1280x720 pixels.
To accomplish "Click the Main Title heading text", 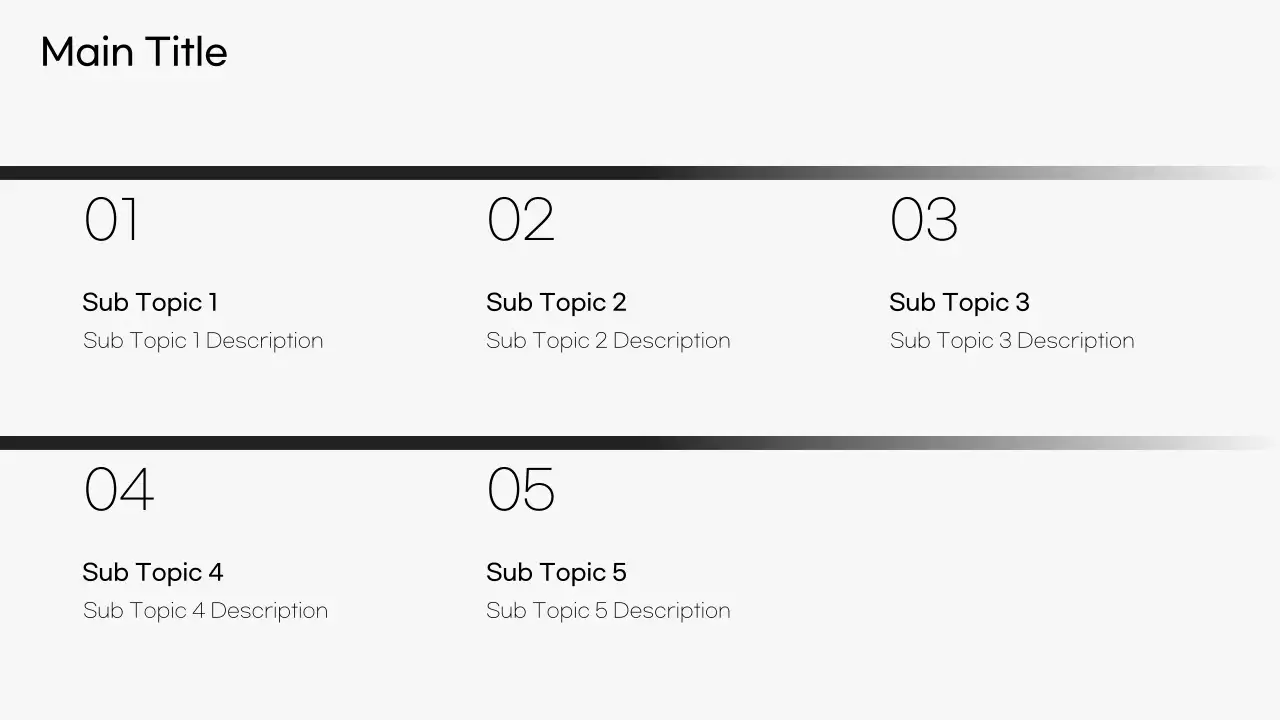I will (134, 52).
